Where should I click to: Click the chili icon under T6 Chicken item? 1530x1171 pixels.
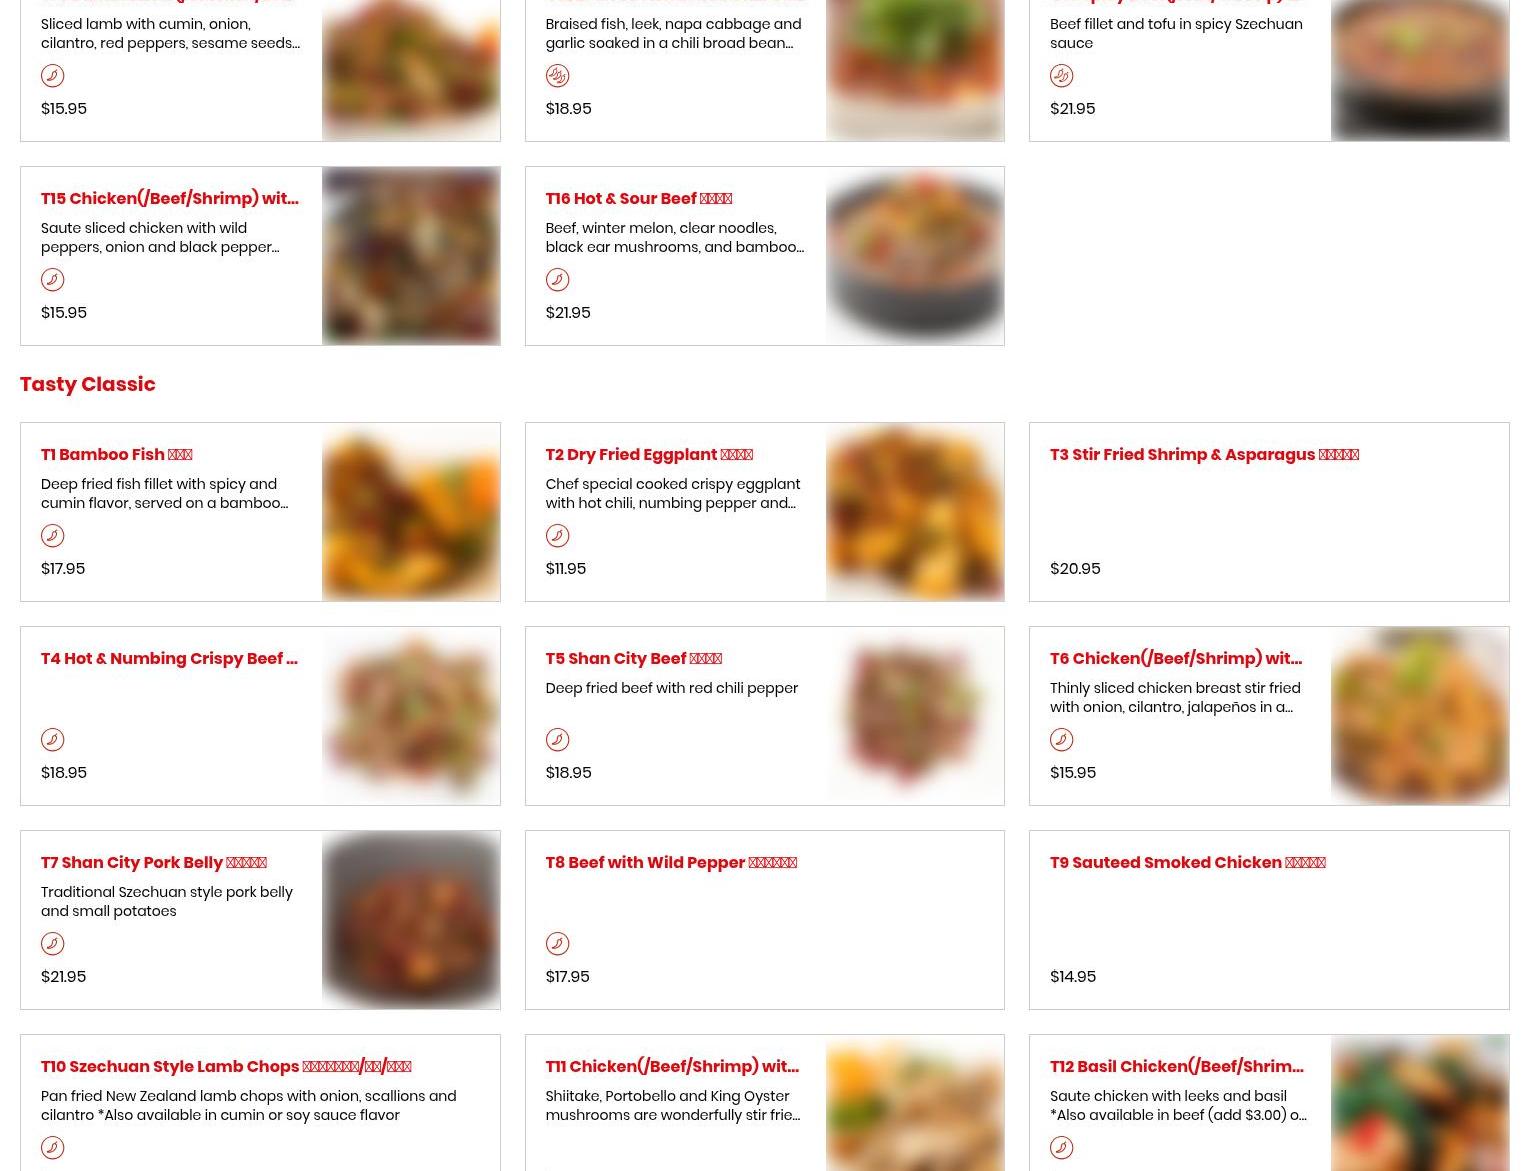pyautogui.click(x=1061, y=739)
